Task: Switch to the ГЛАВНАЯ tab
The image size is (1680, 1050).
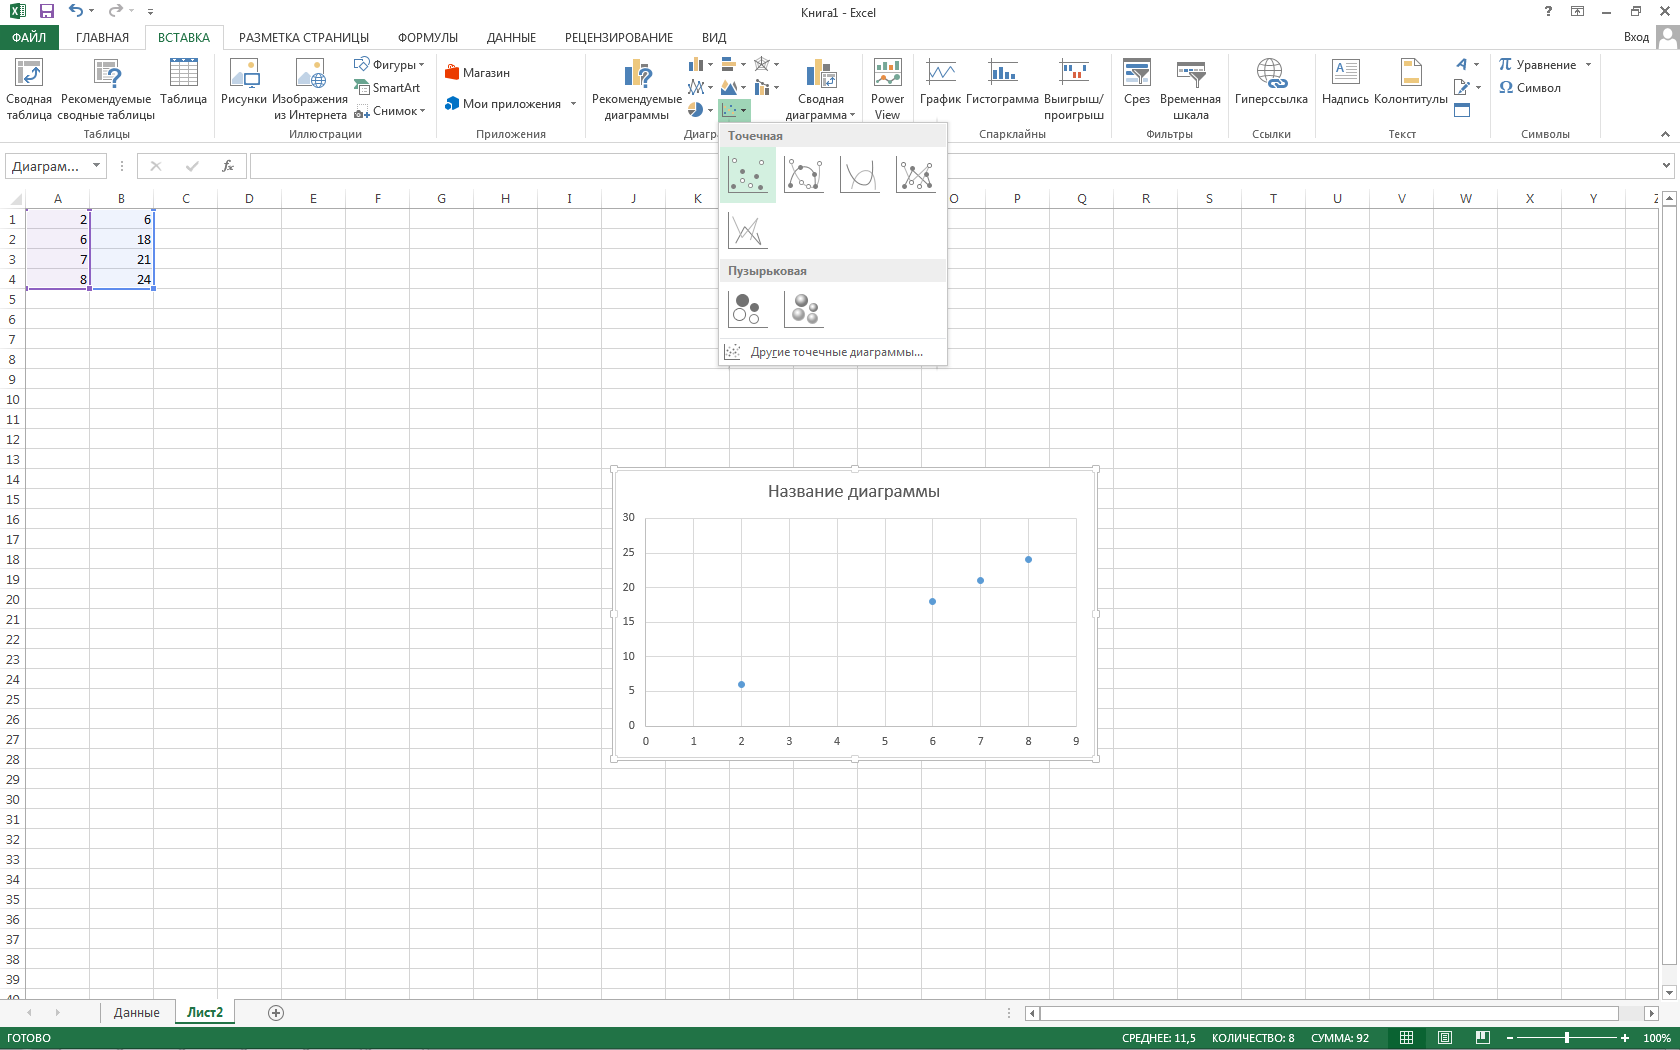Action: coord(102,38)
